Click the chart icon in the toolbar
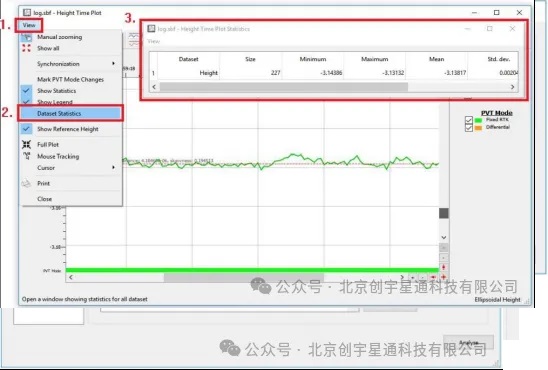 coord(134,39)
